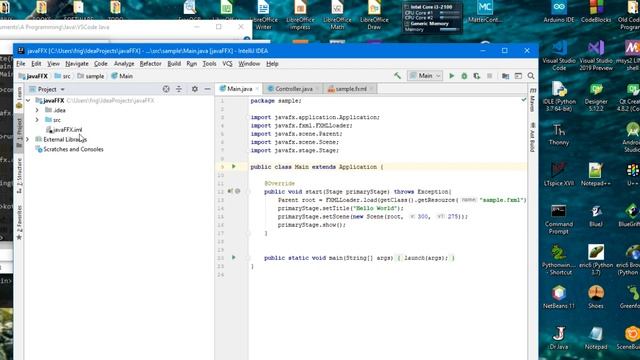Open Project panel settings gear
The image size is (640, 360).
point(195,89)
